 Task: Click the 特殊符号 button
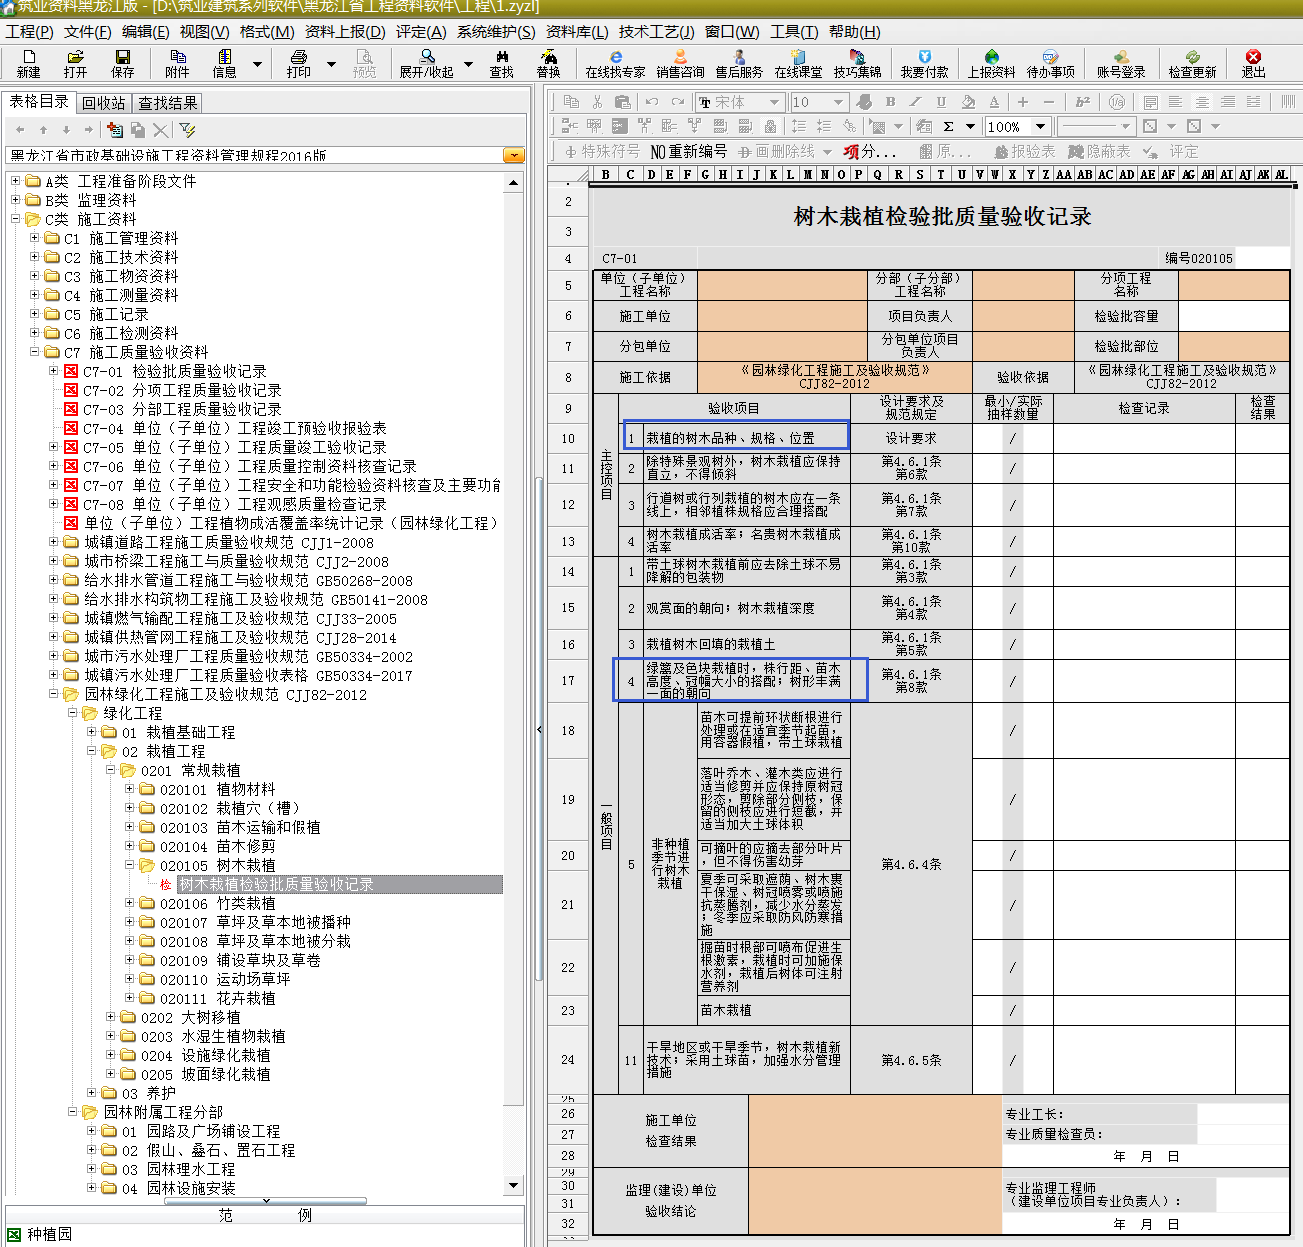coord(602,152)
